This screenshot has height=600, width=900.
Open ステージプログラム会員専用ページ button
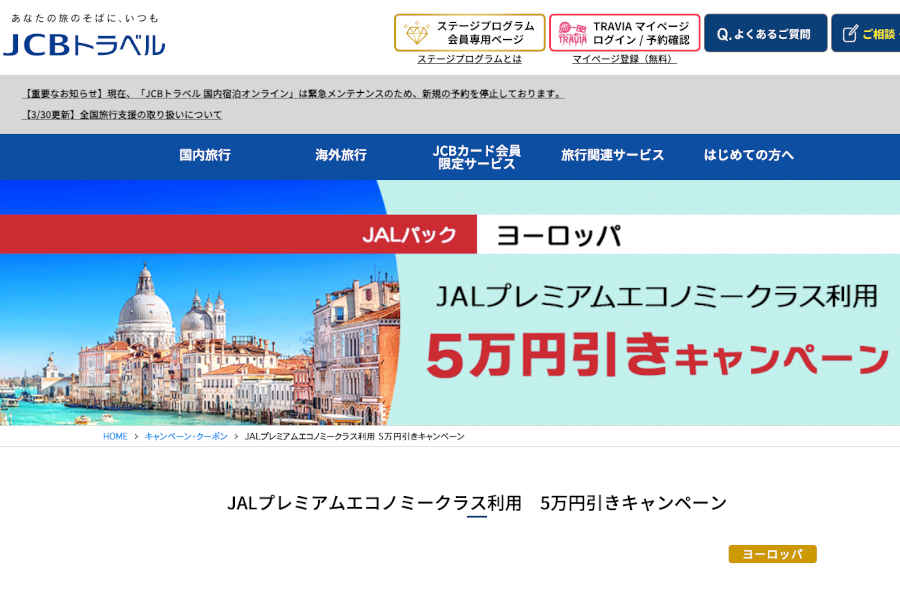point(470,33)
